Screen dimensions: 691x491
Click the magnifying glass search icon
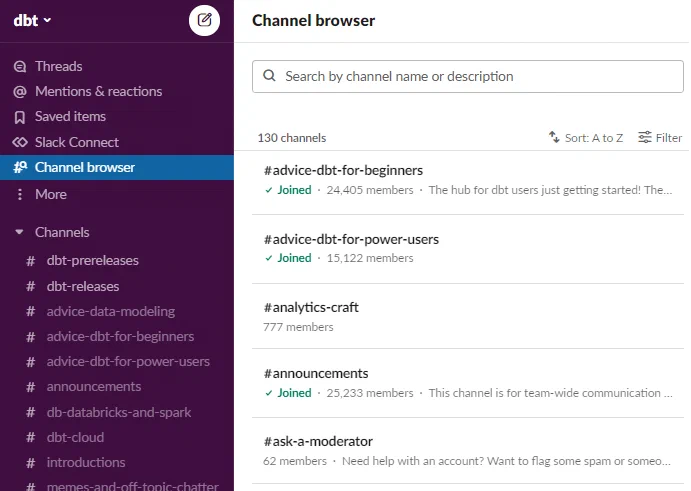coord(269,76)
